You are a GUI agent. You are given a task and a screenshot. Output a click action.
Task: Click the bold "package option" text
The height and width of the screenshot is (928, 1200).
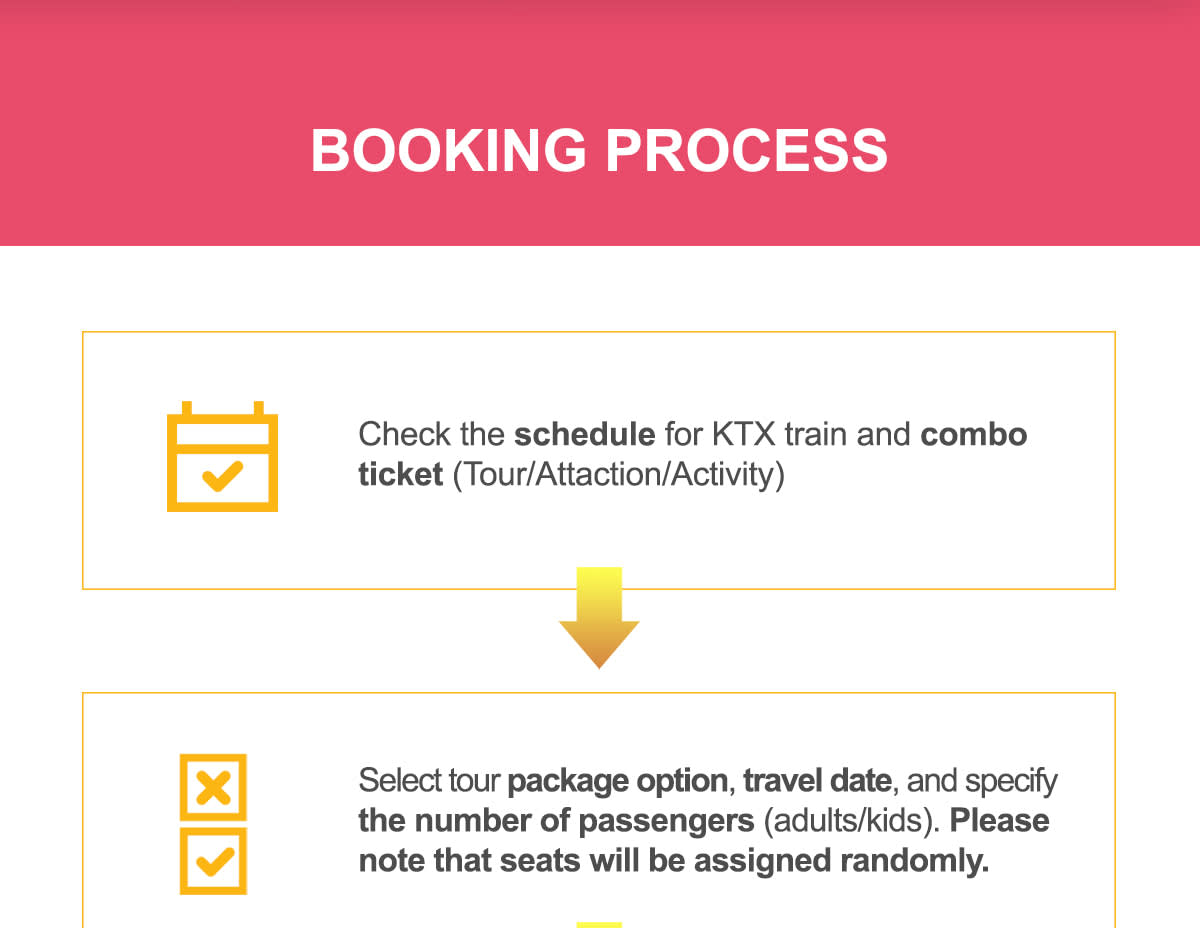pos(617,780)
